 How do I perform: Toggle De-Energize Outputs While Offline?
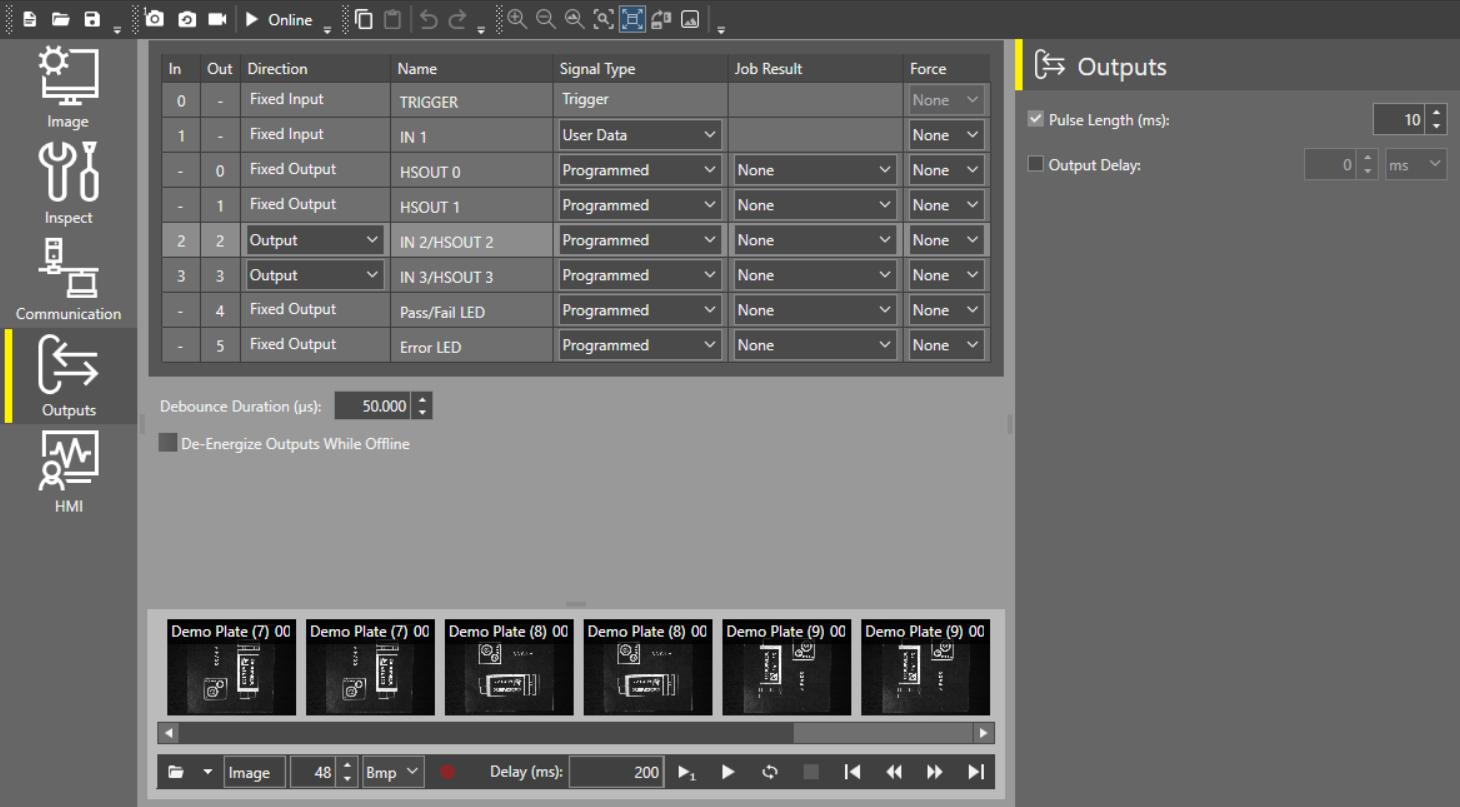tap(167, 442)
